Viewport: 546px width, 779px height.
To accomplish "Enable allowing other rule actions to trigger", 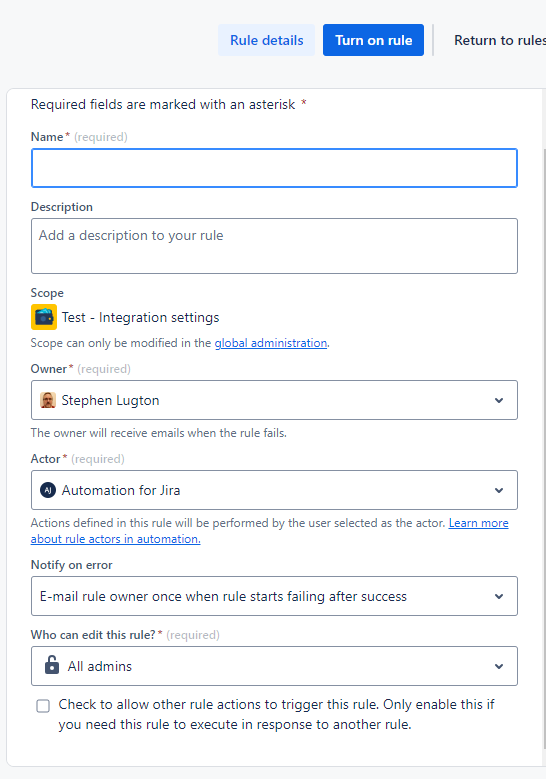I will [x=43, y=706].
